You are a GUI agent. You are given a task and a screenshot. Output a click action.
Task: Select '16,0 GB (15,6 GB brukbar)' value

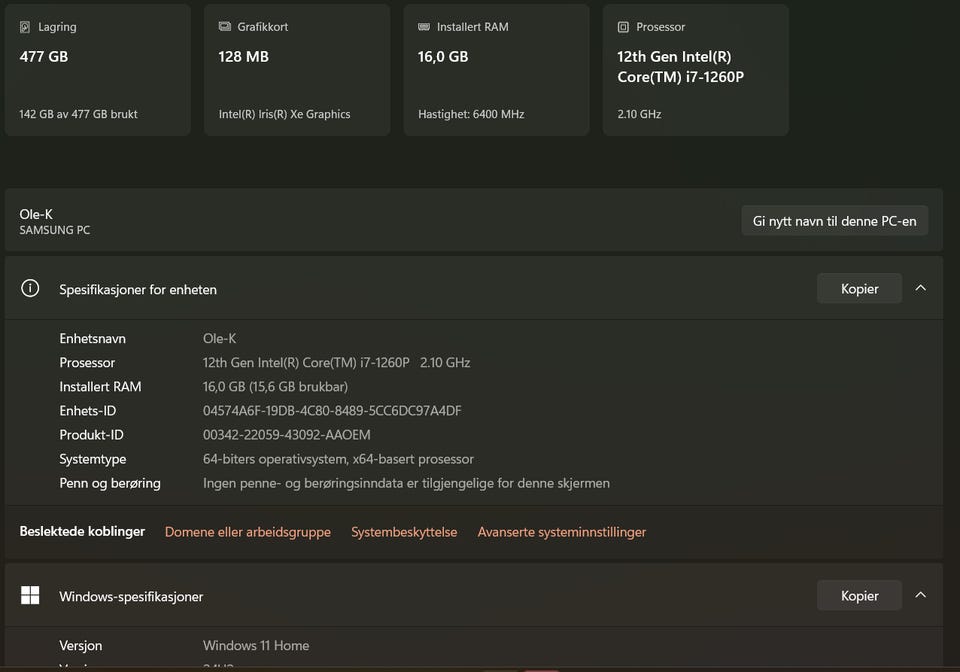coord(276,387)
